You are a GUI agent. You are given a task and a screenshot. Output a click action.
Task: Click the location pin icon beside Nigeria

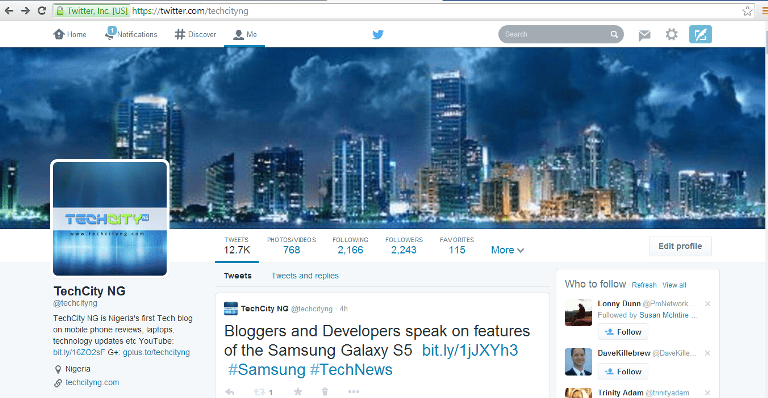58,370
